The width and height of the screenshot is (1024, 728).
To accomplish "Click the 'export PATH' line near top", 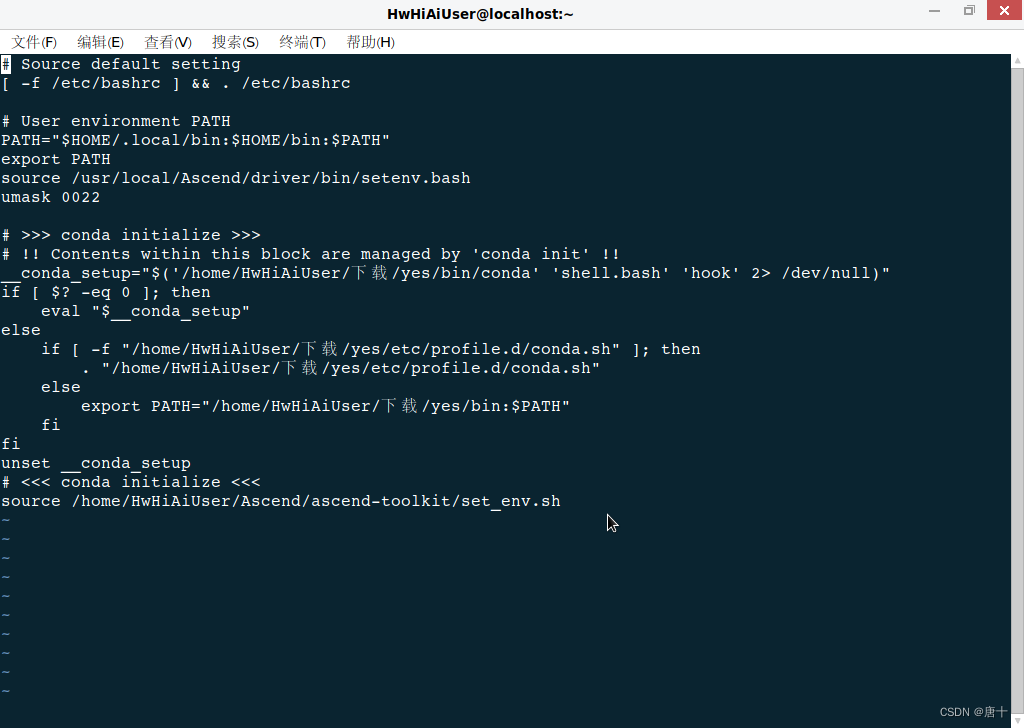I will (x=56, y=159).
